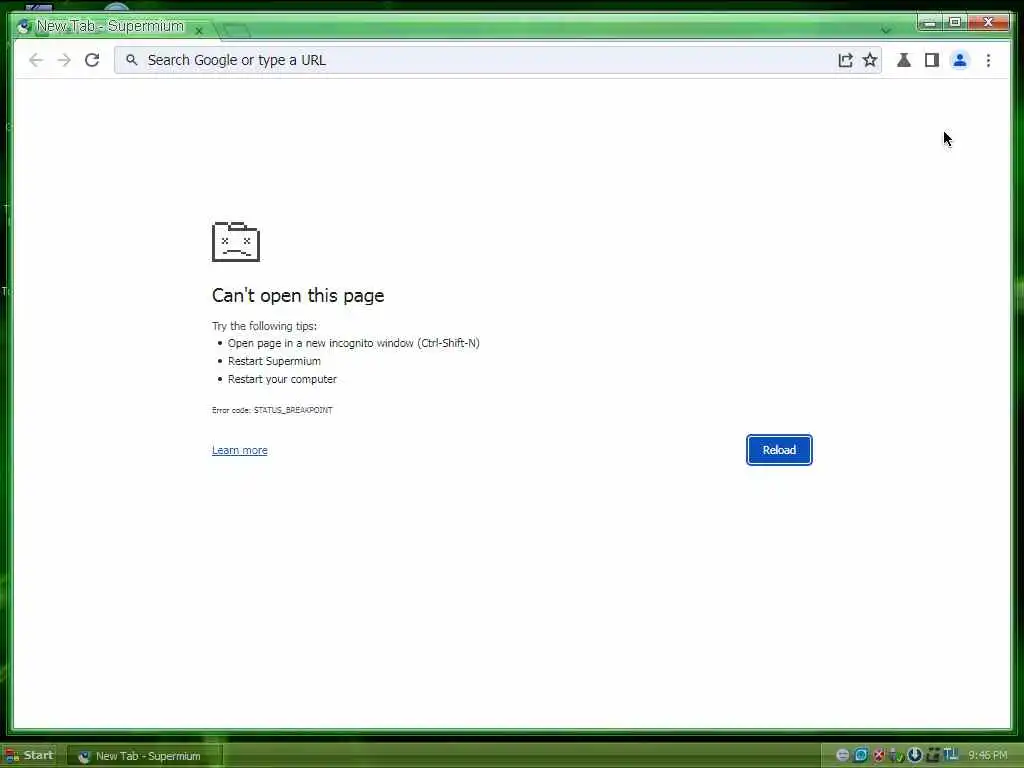Click the blue download arrow tray icon

click(914, 756)
